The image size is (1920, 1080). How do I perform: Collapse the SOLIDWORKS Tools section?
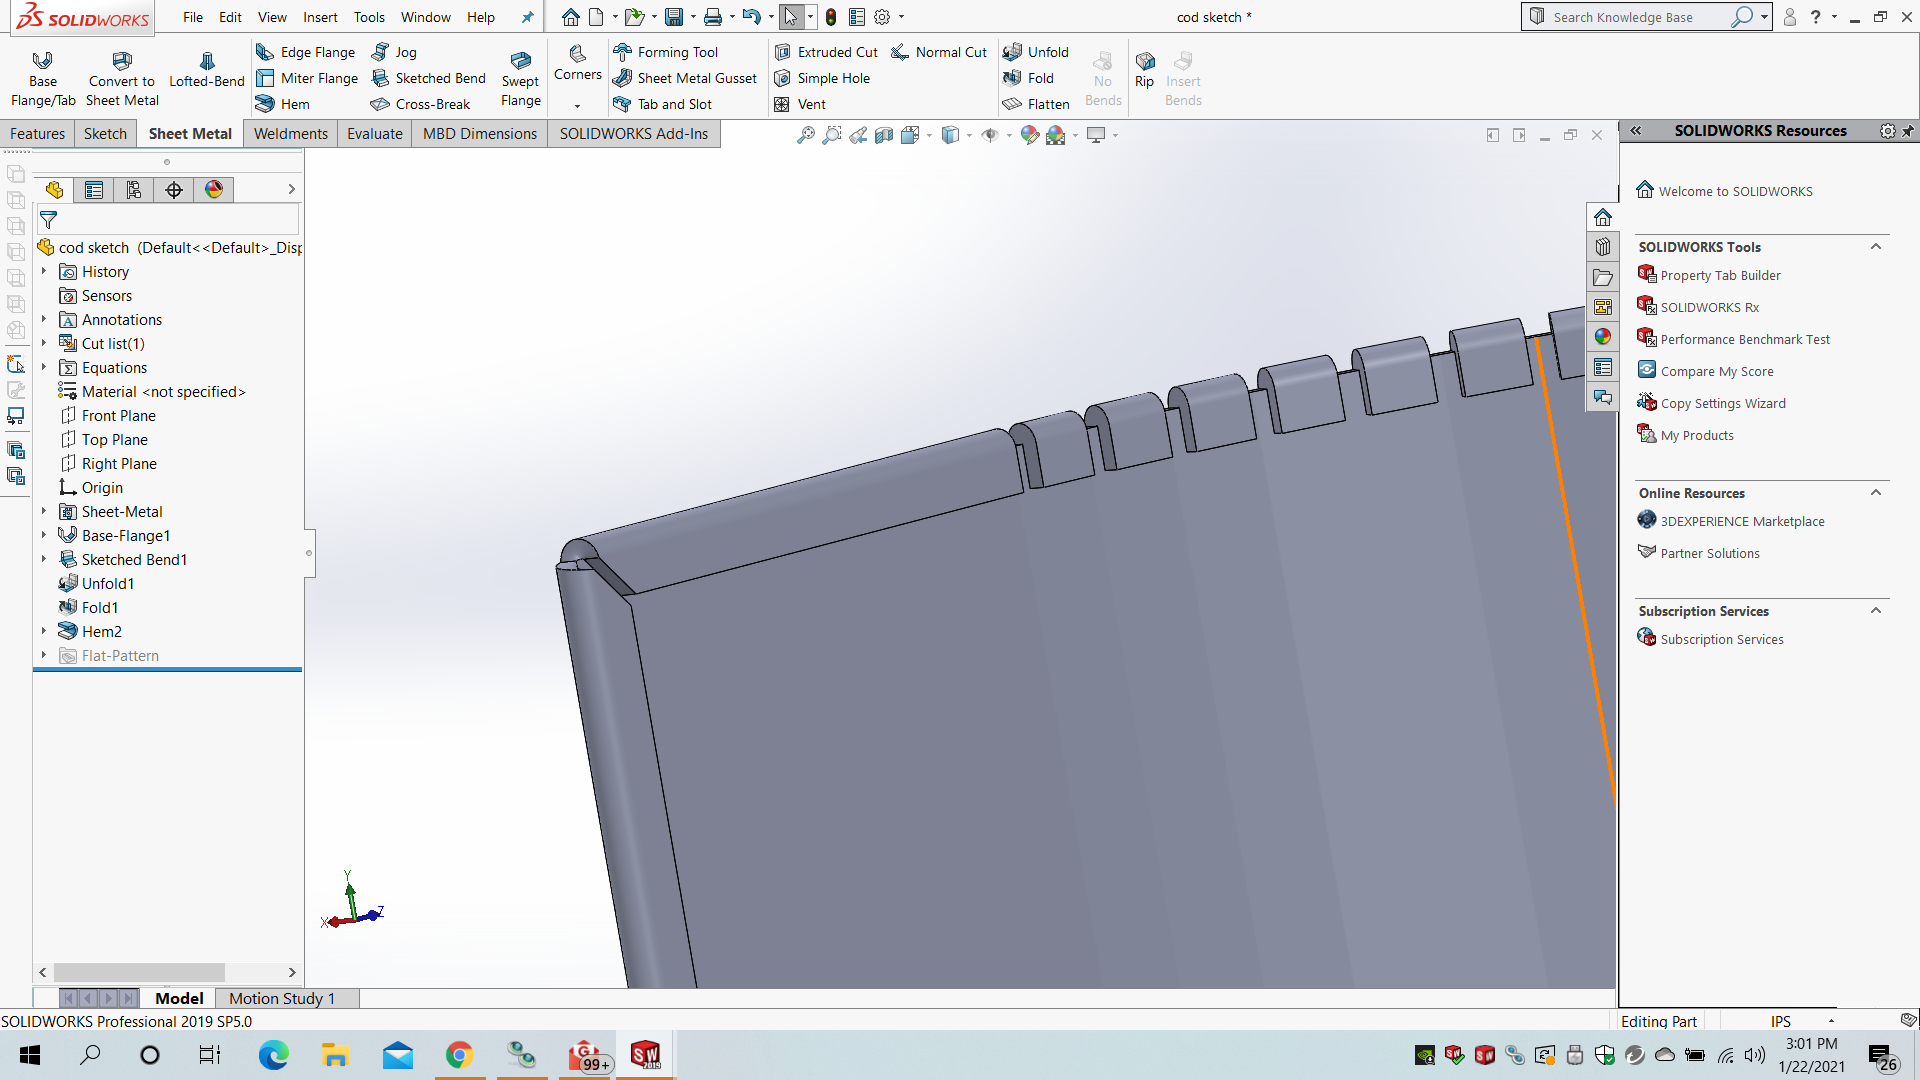[x=1876, y=247]
